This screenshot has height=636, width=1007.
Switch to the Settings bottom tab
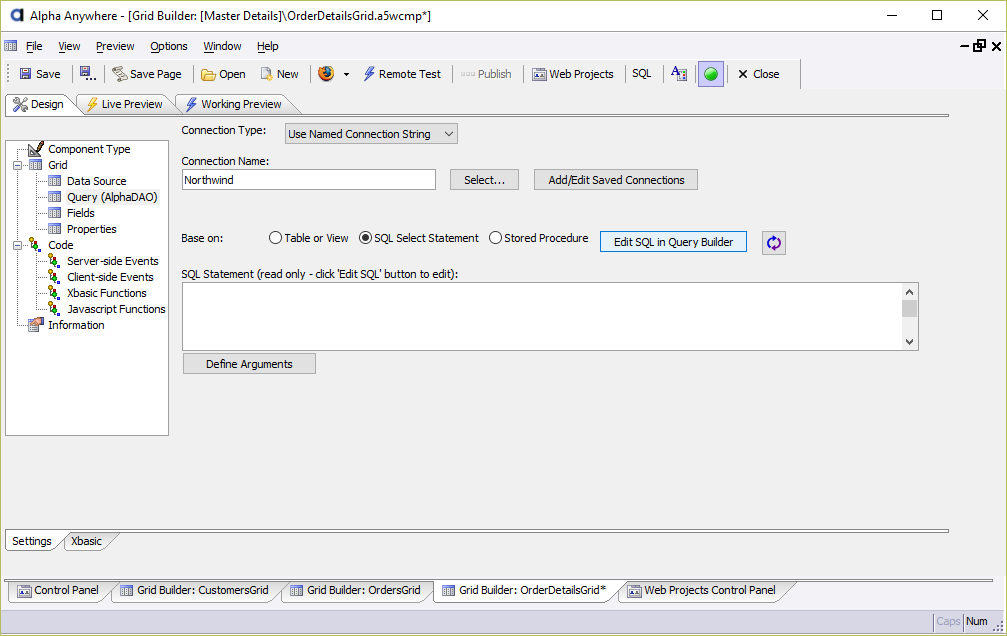pos(31,542)
